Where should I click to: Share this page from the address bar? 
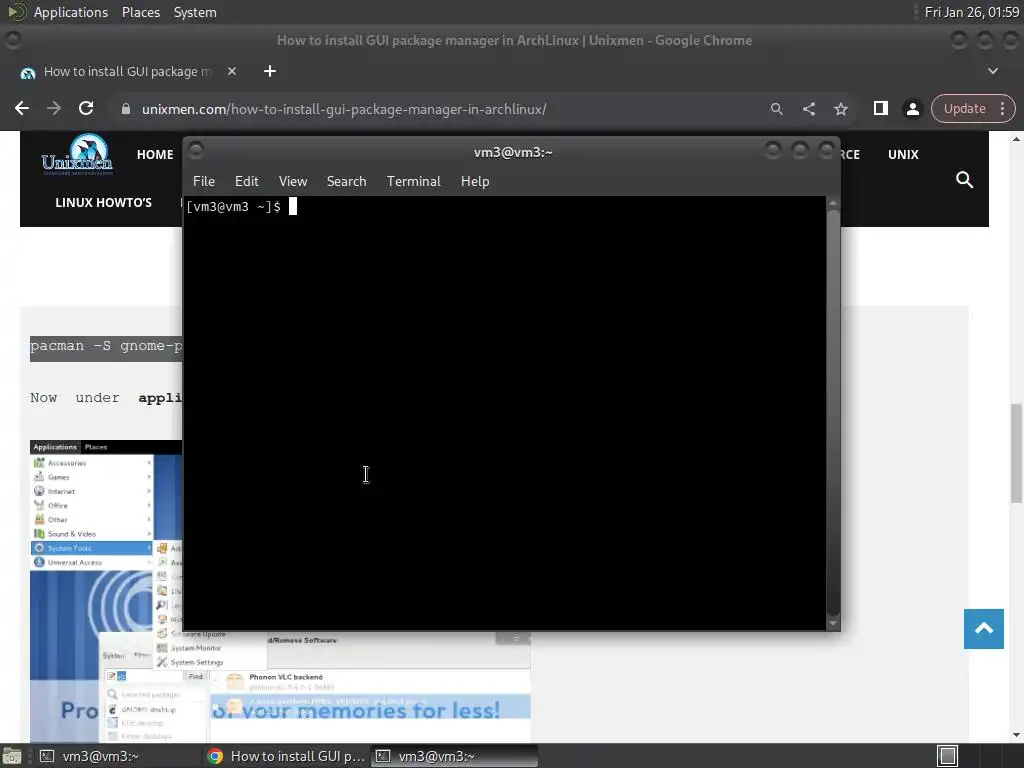(808, 109)
